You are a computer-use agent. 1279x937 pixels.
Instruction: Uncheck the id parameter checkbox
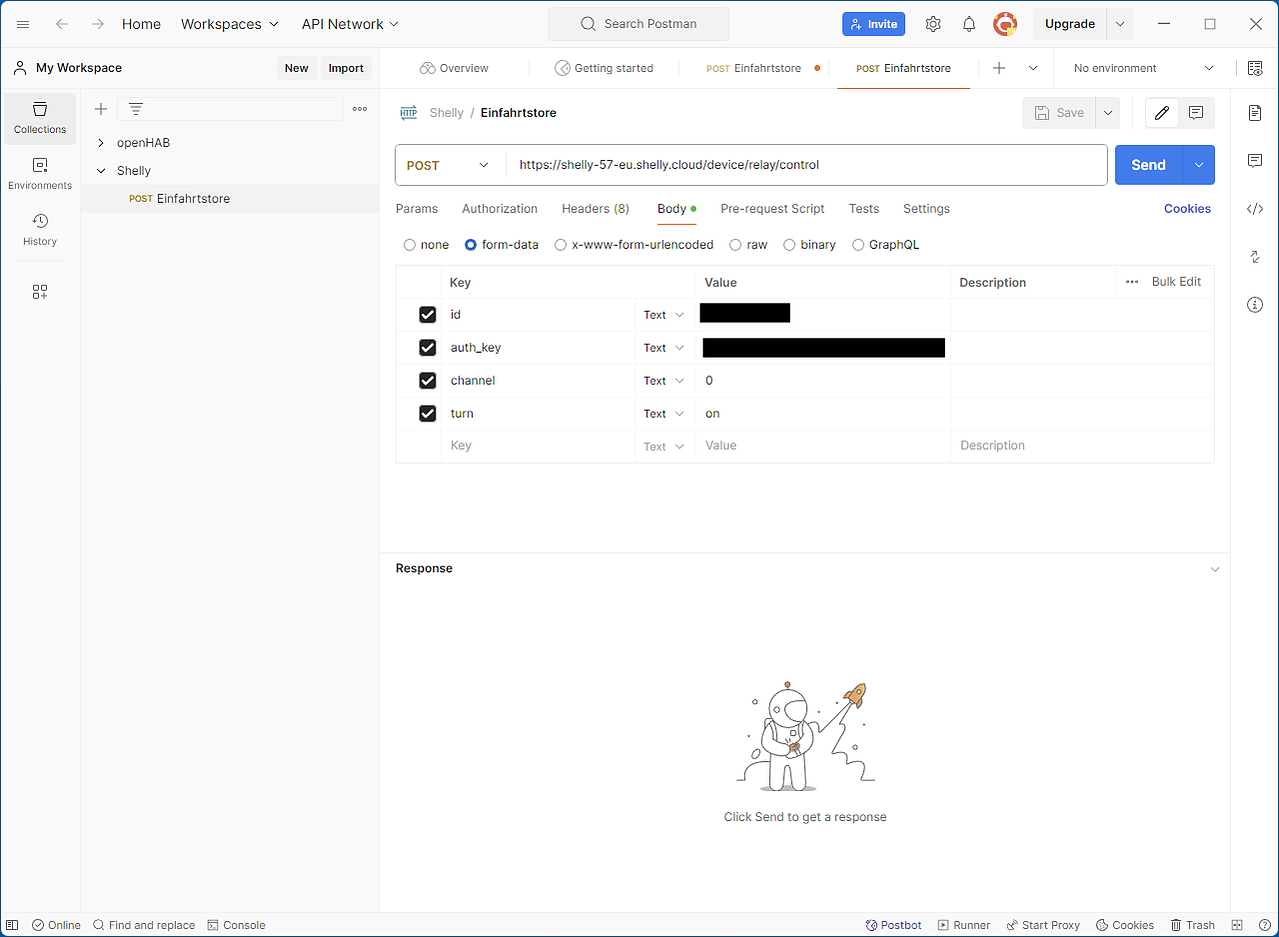428,315
